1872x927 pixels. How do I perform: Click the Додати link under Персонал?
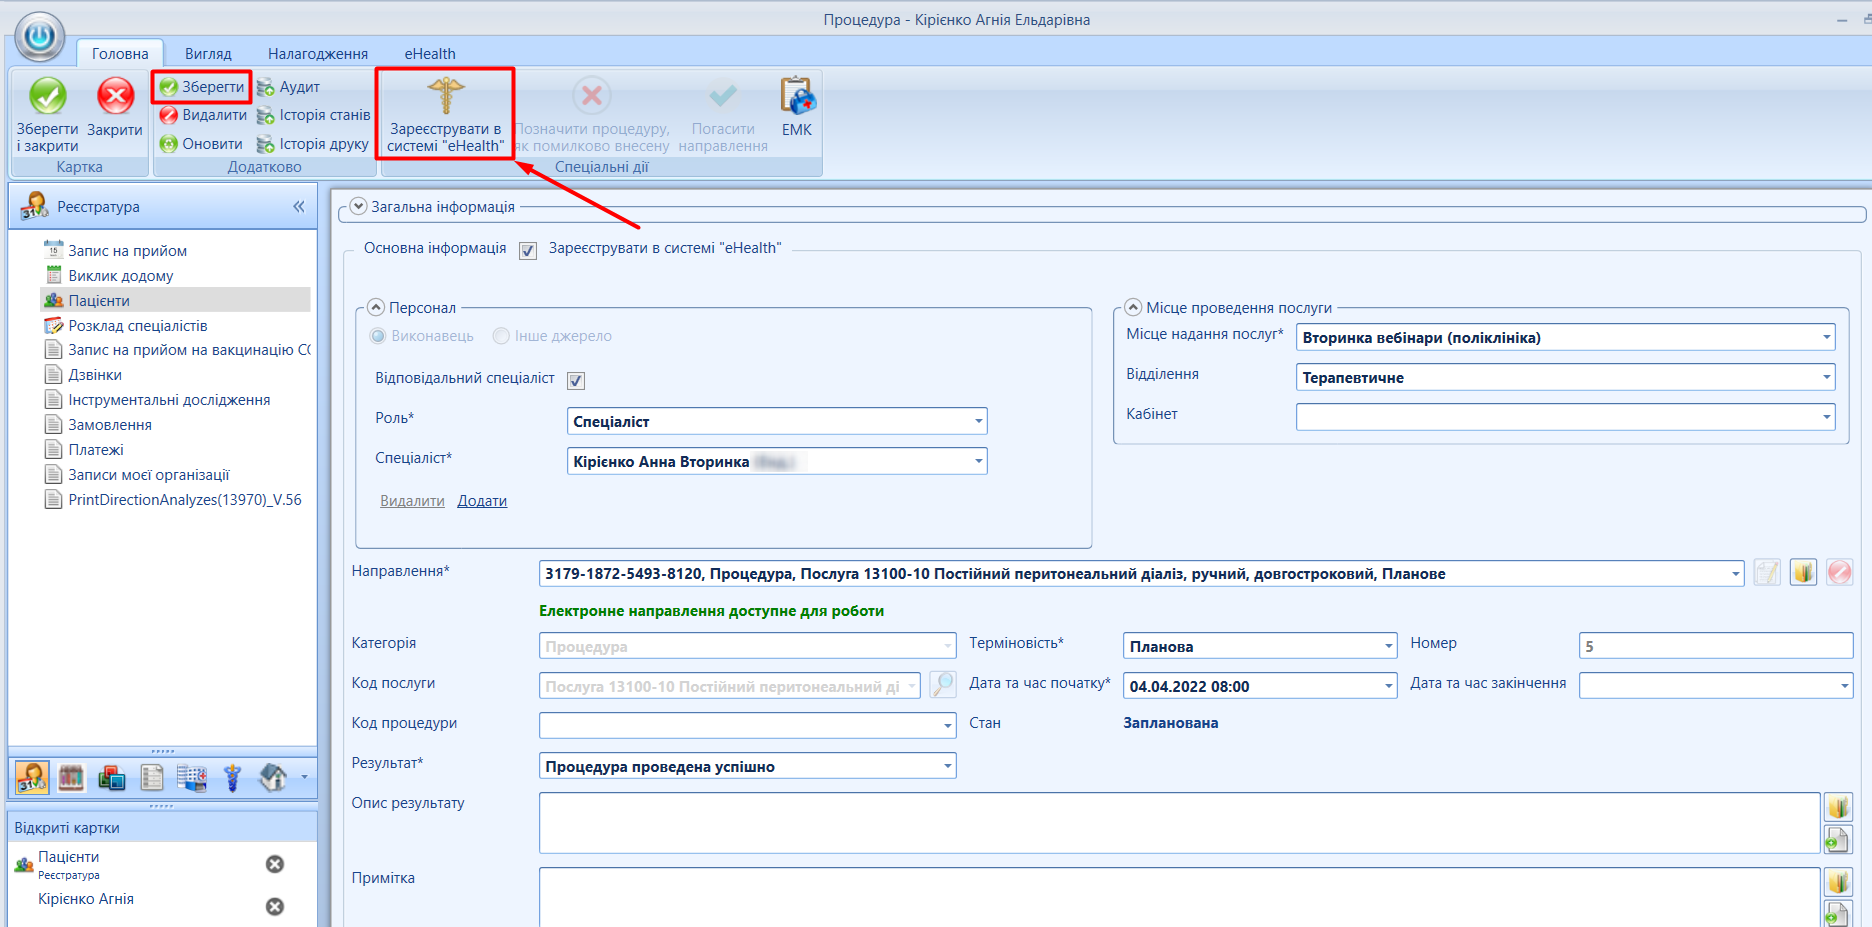coord(482,501)
